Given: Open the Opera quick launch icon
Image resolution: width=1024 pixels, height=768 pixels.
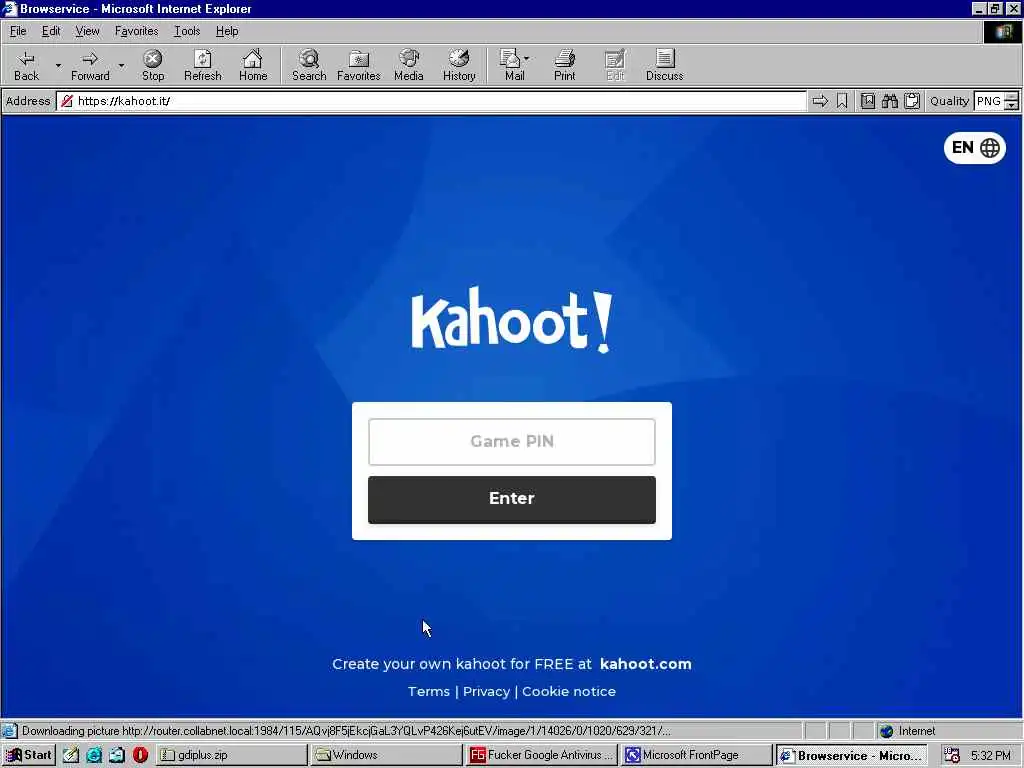Looking at the screenshot, I should 140,755.
